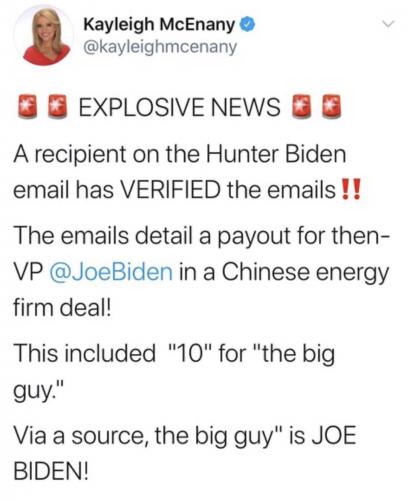The height and width of the screenshot is (500, 407).
Task: Click the blue verified badge
Action: (x=247, y=25)
